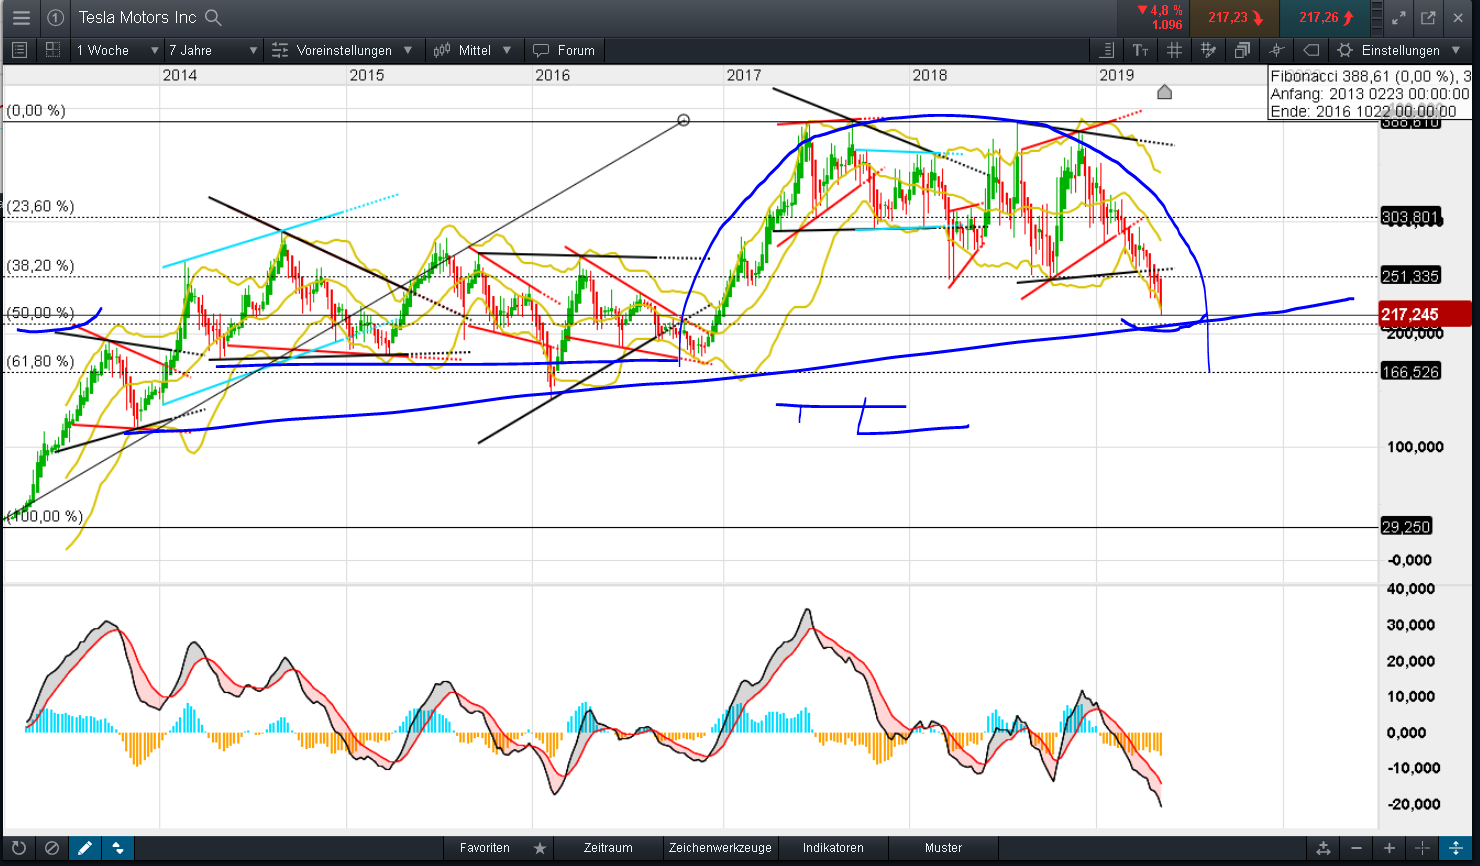The height and width of the screenshot is (866, 1480).
Task: Toggle the highlighted vertical split icon
Action: point(1456,848)
